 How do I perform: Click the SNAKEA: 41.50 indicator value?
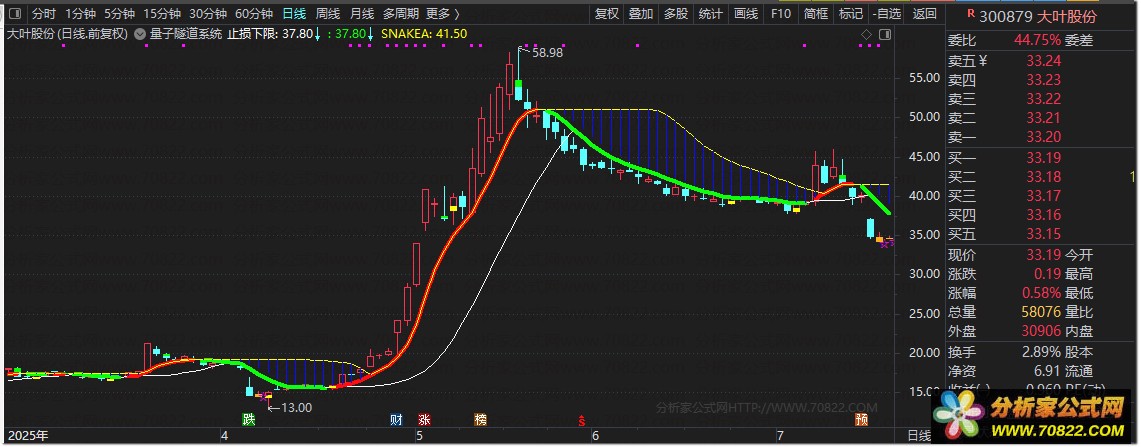[x=424, y=33]
